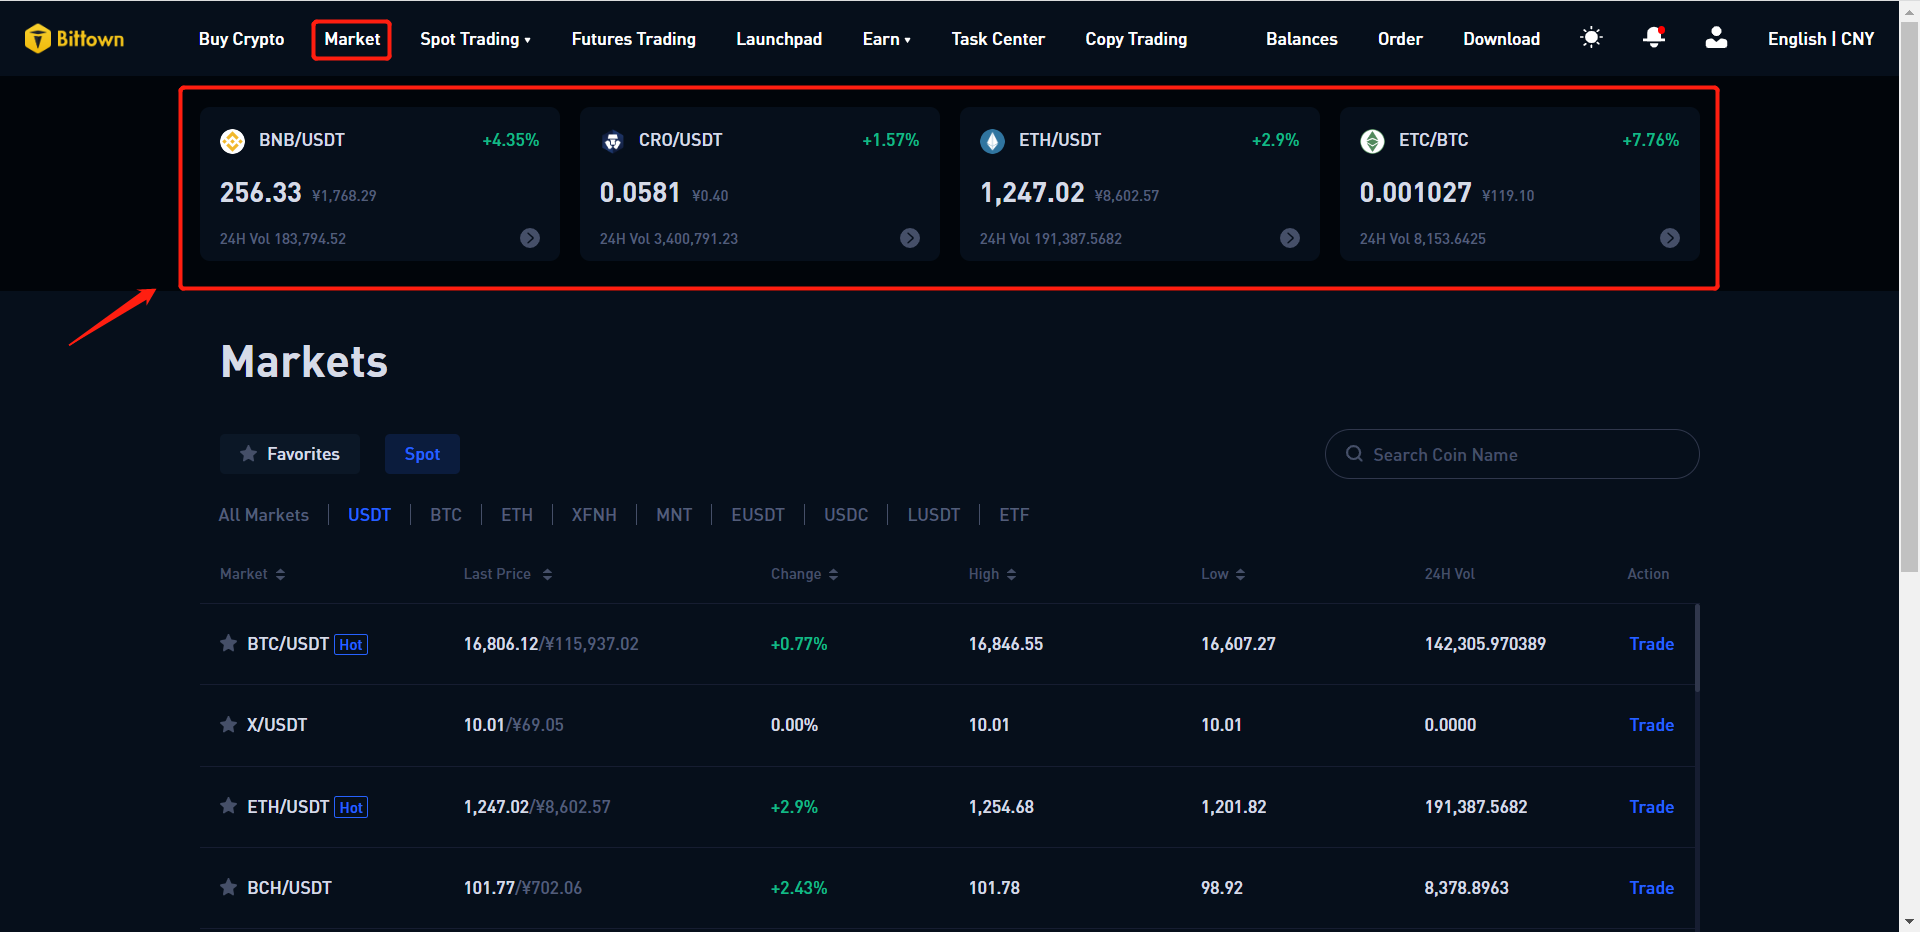Switch to Favorites tab
This screenshot has width=1920, height=932.
[290, 454]
